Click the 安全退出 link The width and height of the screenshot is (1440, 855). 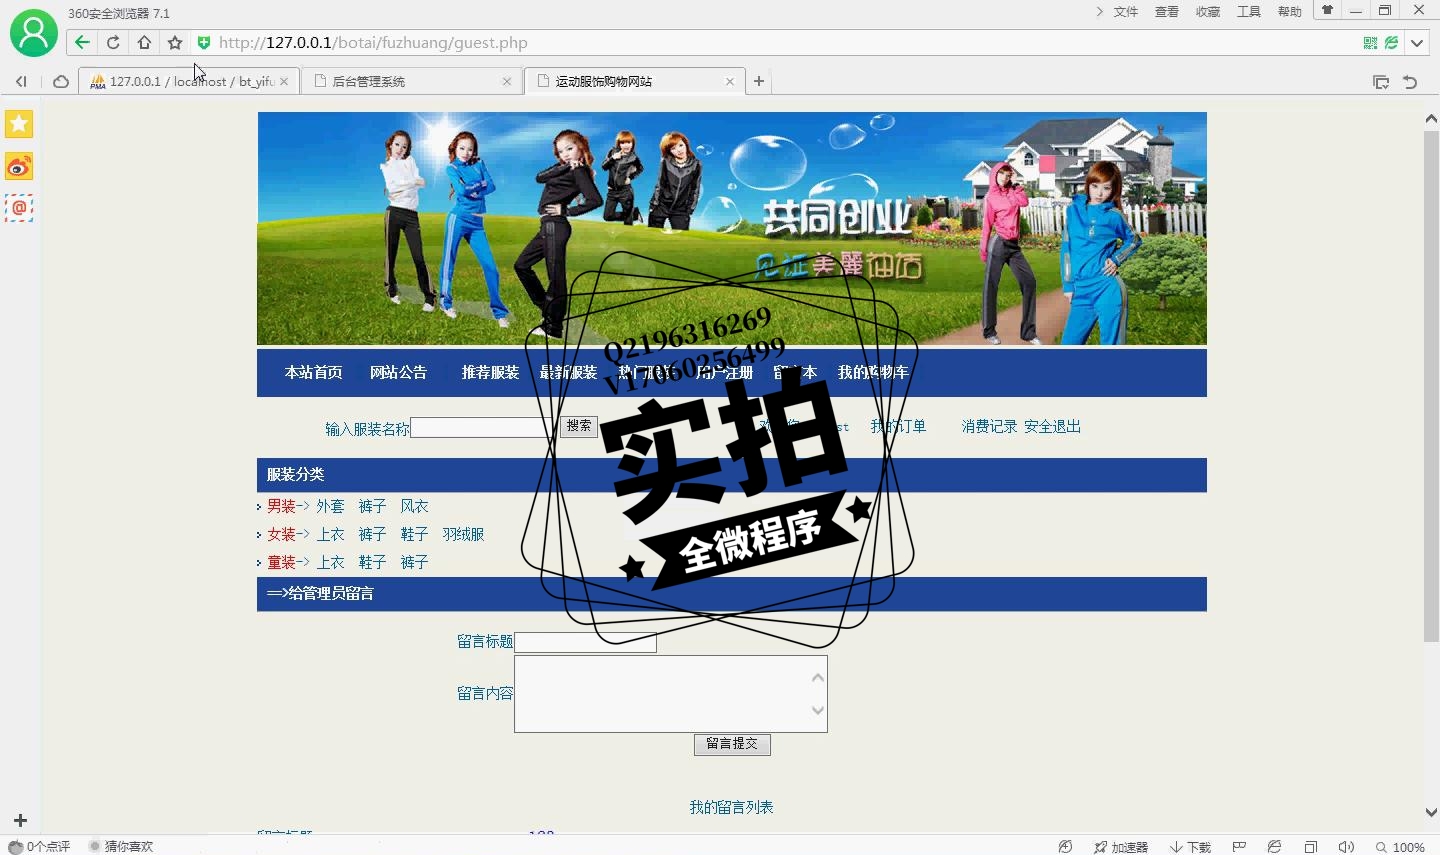pos(1052,427)
